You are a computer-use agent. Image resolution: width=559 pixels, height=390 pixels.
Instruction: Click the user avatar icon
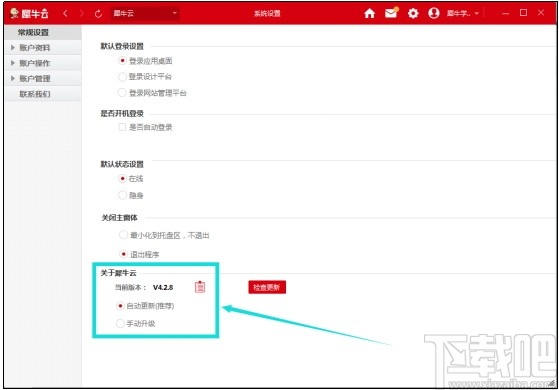(434, 13)
